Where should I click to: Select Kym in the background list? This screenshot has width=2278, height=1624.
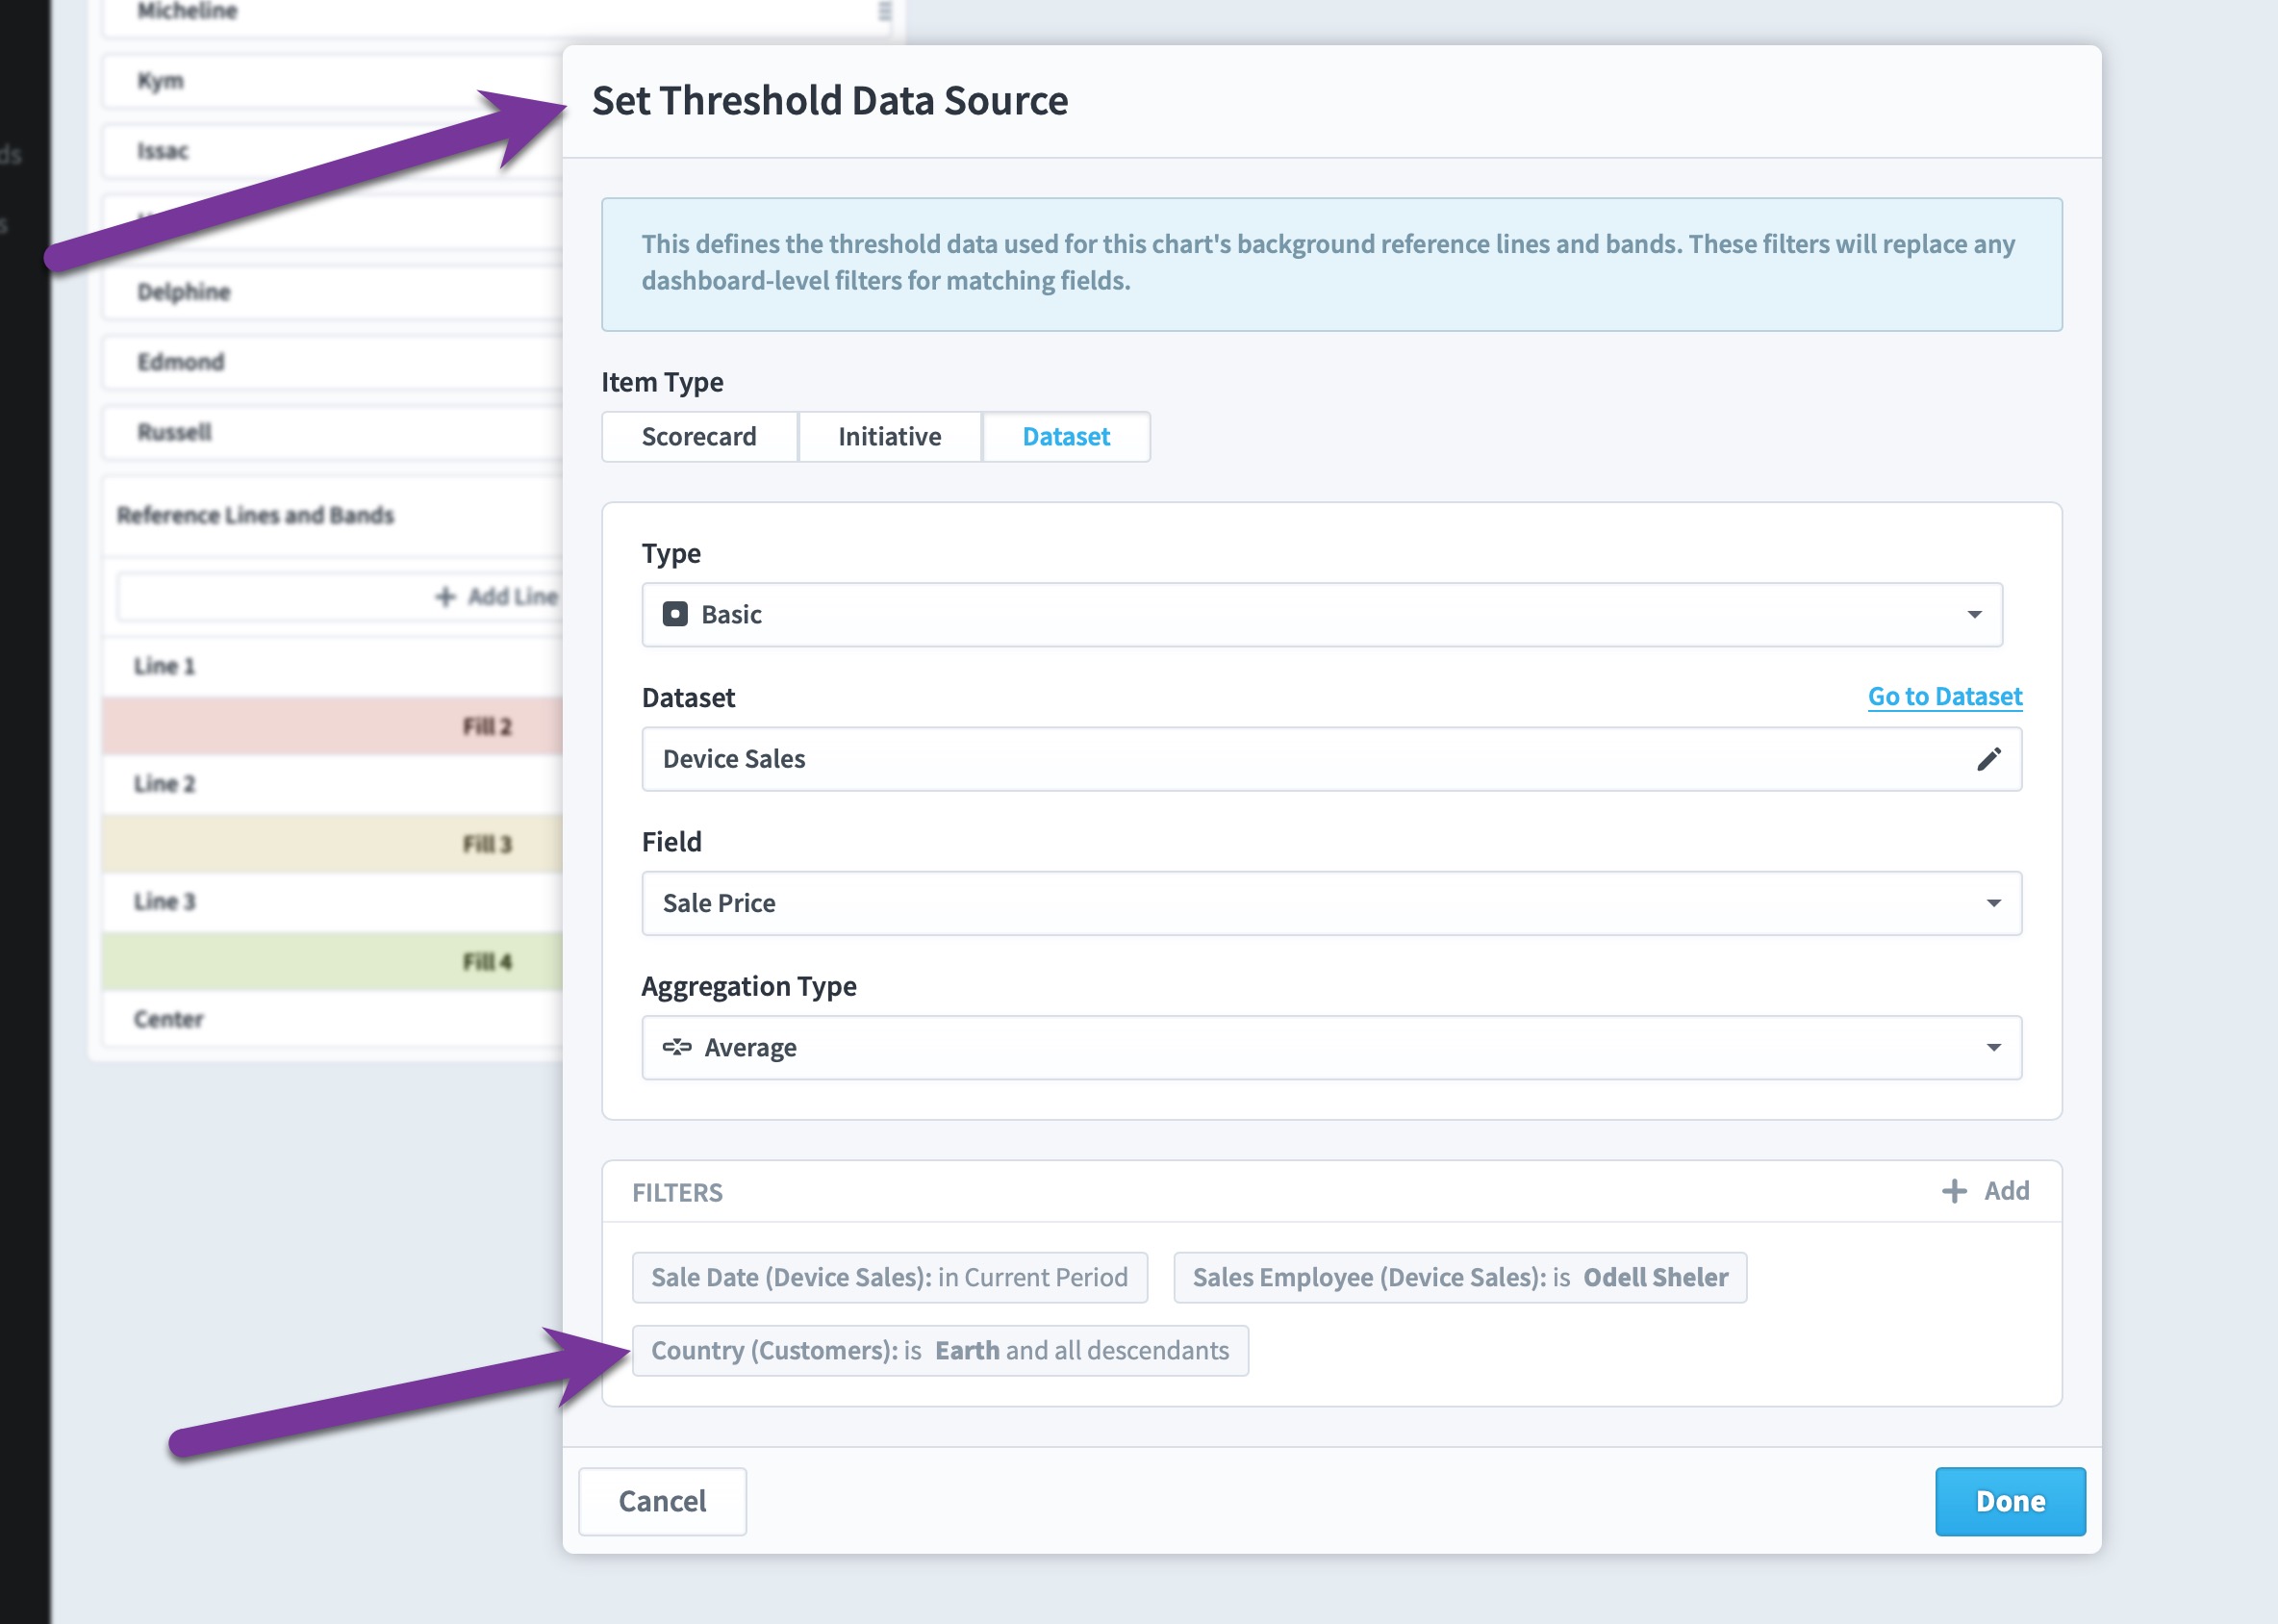pyautogui.click(x=333, y=81)
